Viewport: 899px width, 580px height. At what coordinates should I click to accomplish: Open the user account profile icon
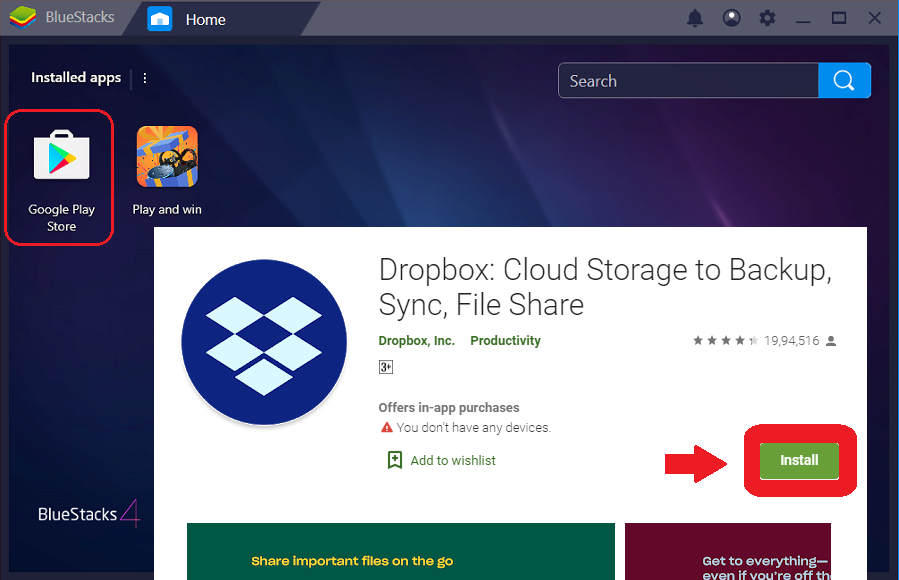731,18
